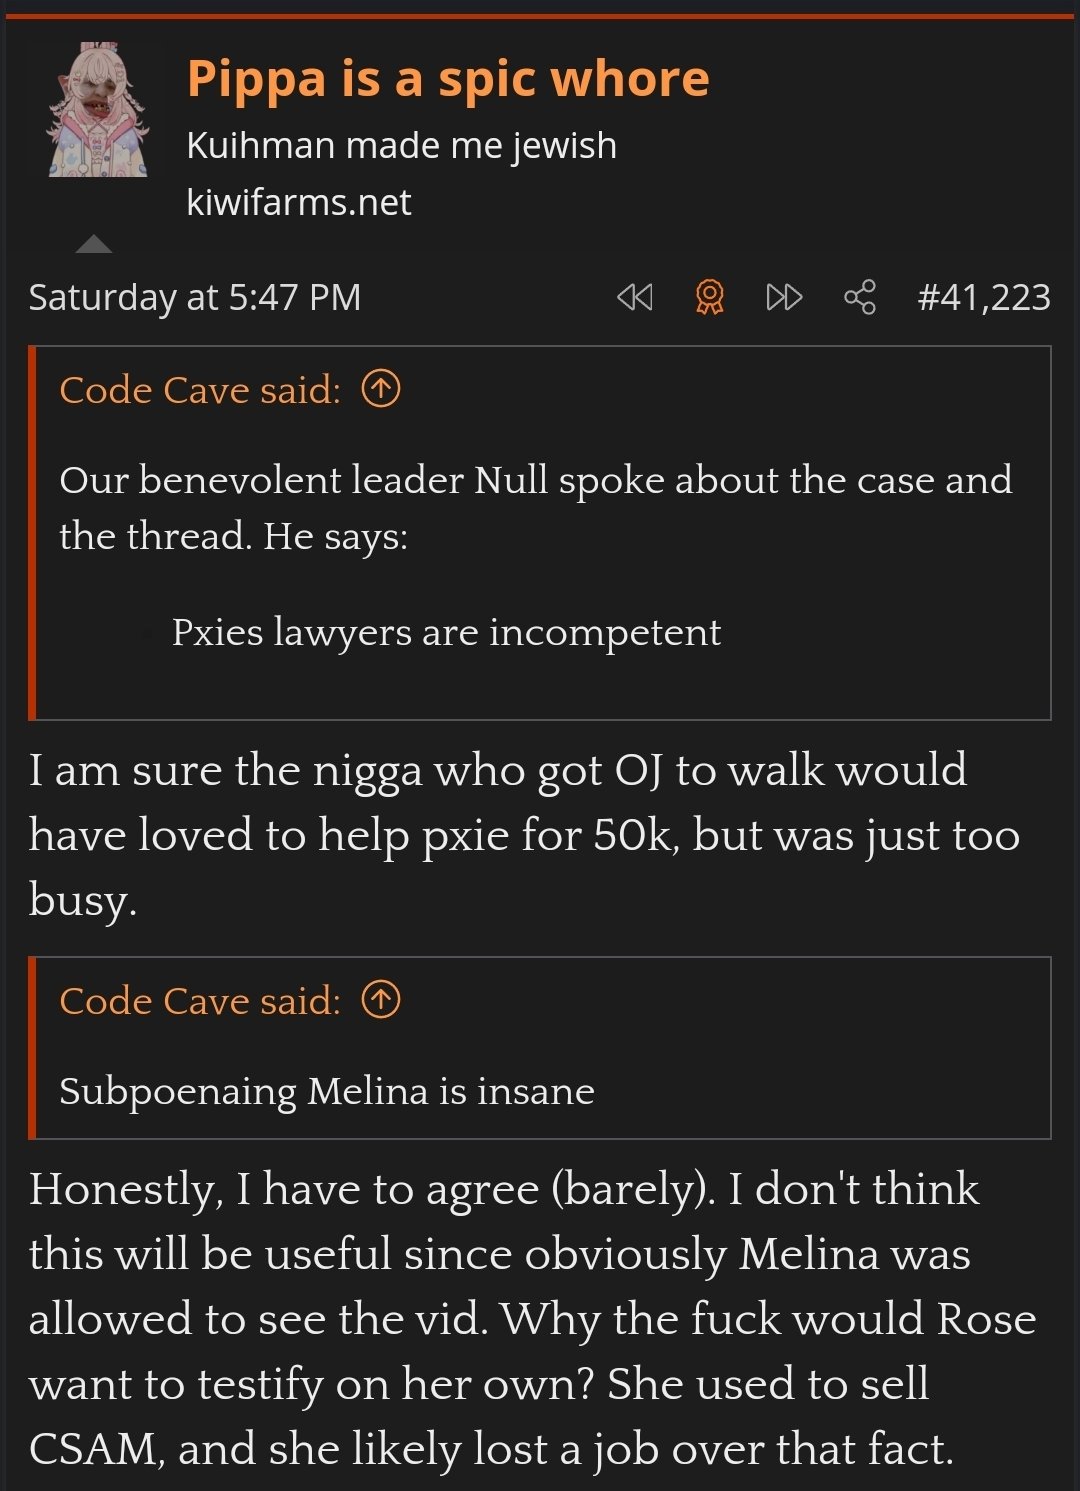Viewport: 1080px width, 1491px height.
Task: Click the orange award ribbon icon
Action: point(709,297)
